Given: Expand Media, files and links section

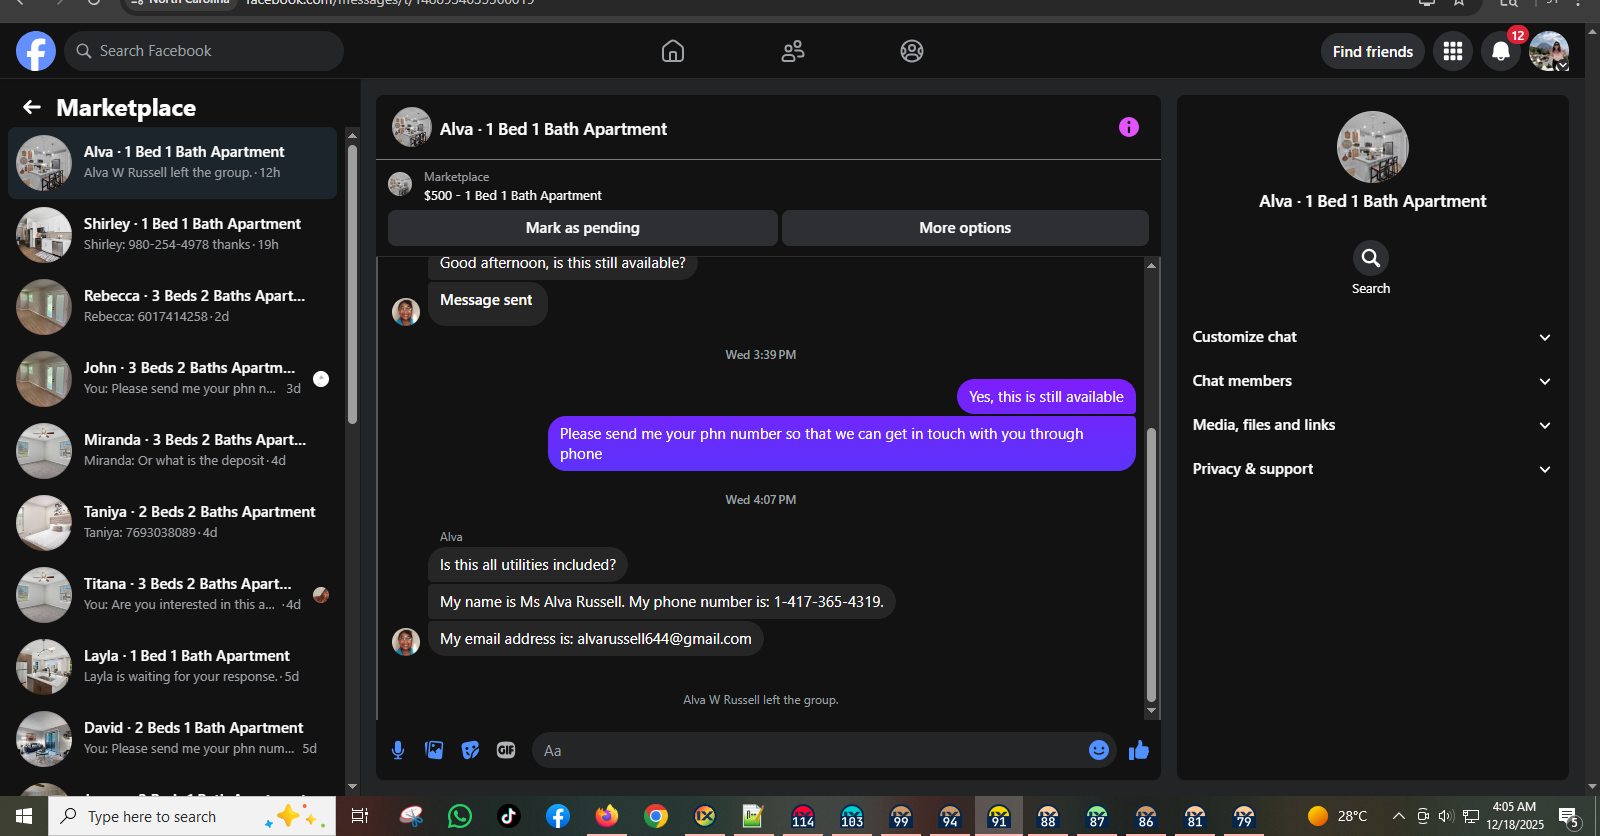Looking at the screenshot, I should point(1372,425).
